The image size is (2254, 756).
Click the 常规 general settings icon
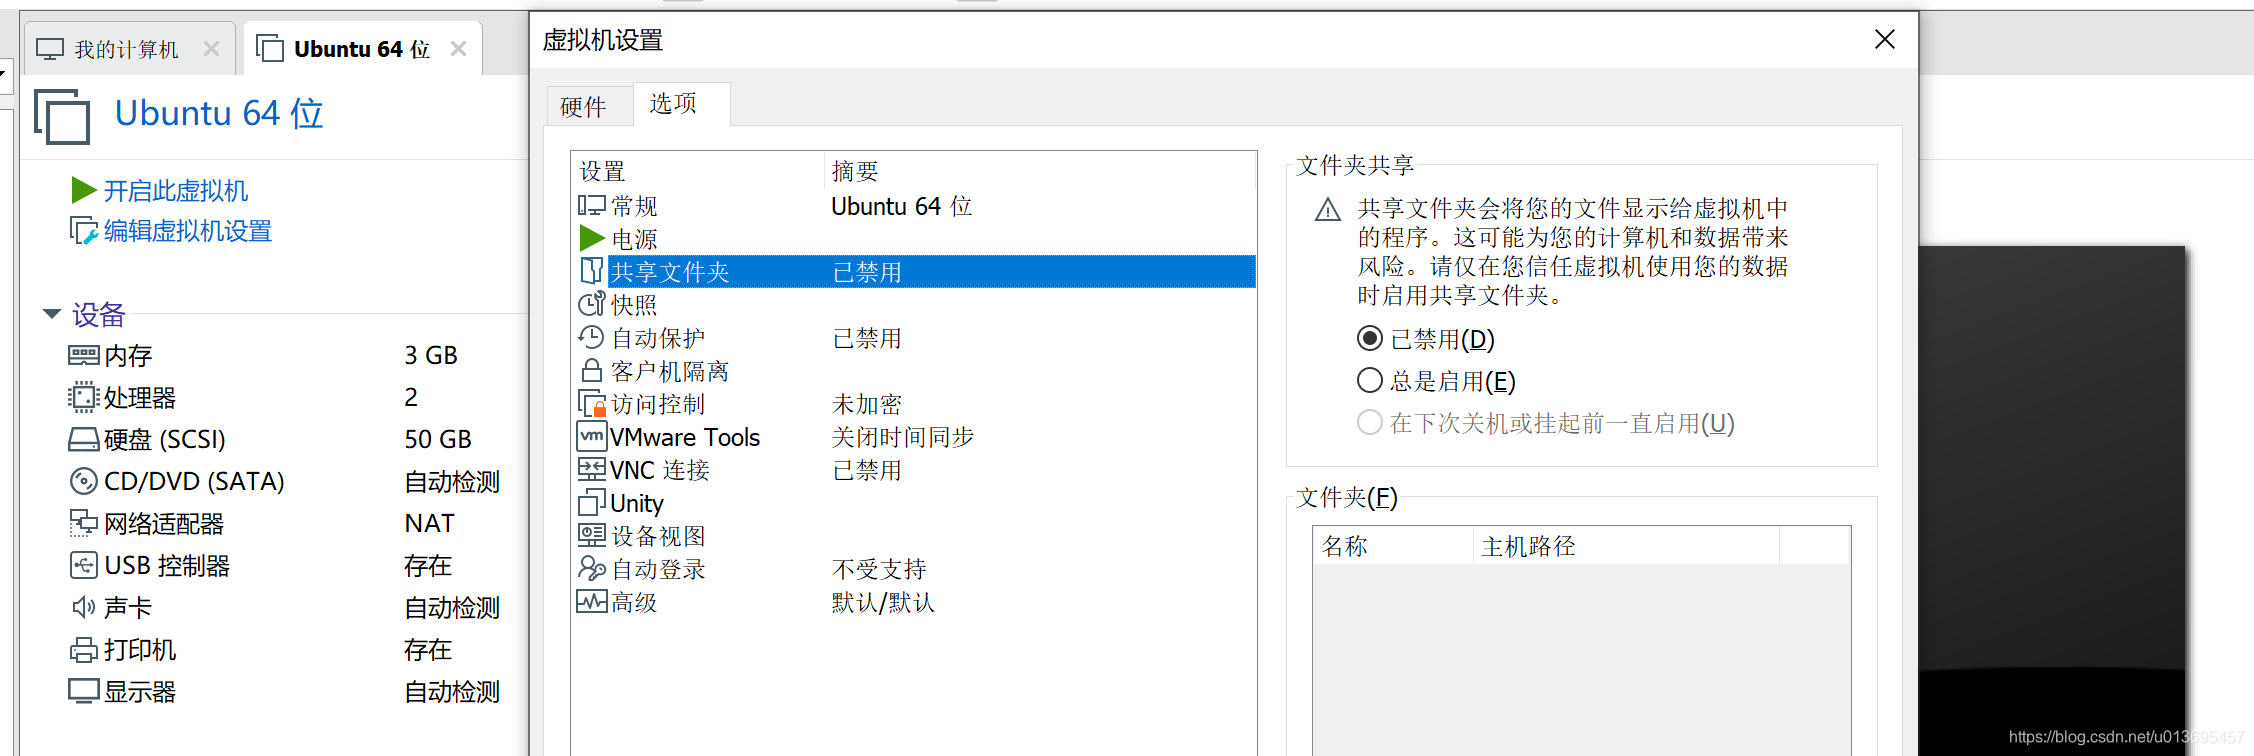[x=592, y=206]
